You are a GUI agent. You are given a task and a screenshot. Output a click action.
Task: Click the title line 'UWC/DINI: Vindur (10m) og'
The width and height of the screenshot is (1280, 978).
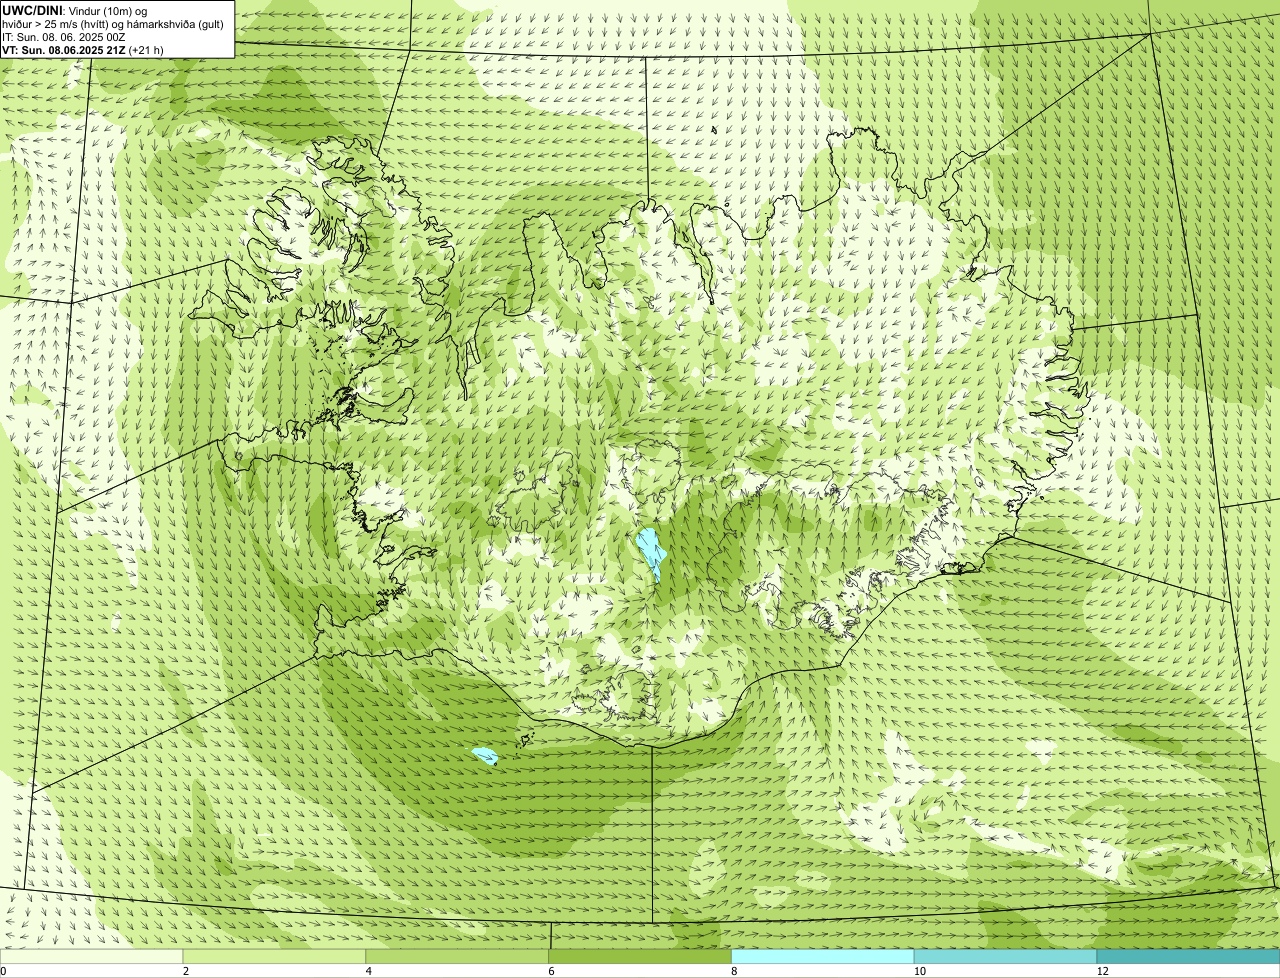pyautogui.click(x=75, y=11)
